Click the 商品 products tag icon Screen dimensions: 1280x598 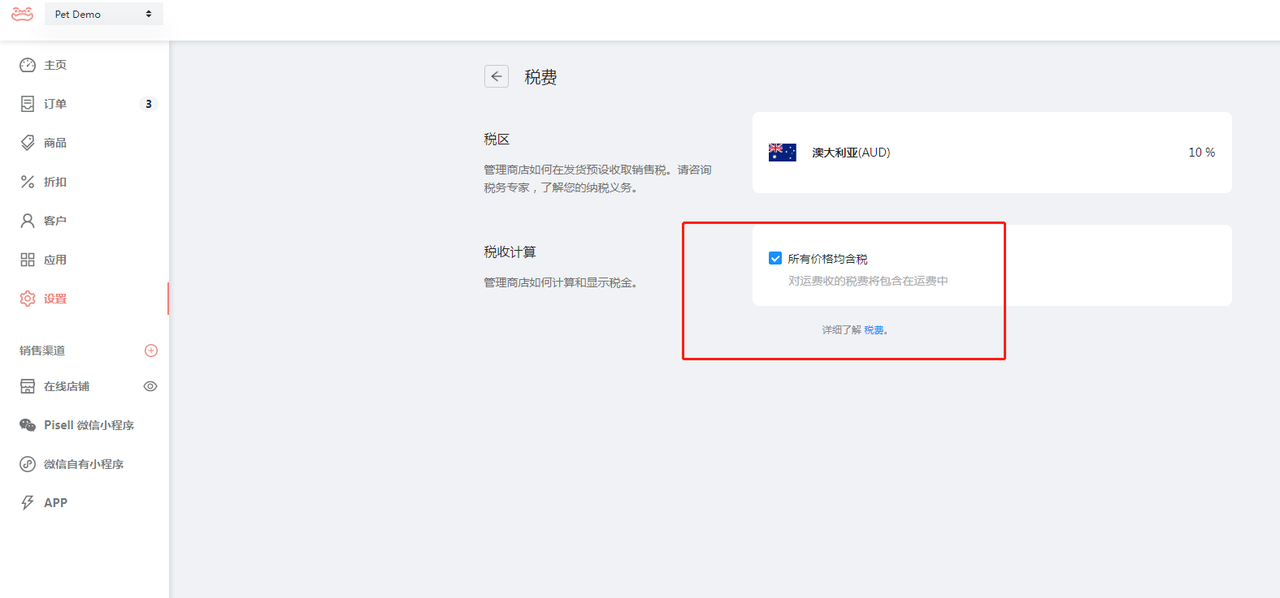coord(28,143)
